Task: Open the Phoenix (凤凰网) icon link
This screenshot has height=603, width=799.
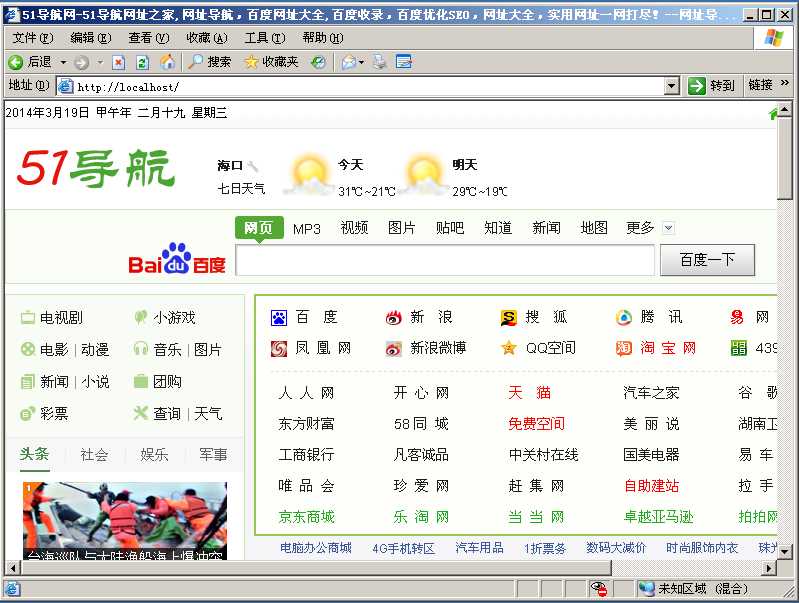Action: (279, 349)
